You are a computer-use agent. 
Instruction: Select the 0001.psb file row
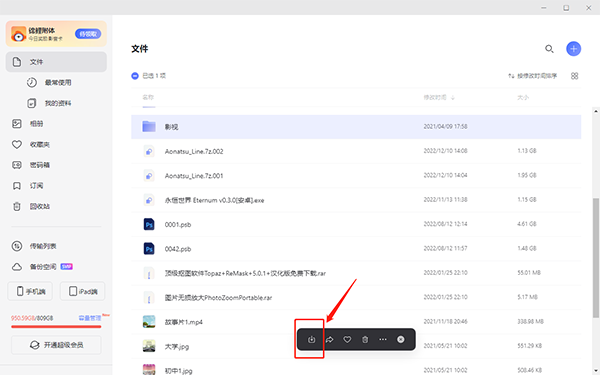click(356, 224)
